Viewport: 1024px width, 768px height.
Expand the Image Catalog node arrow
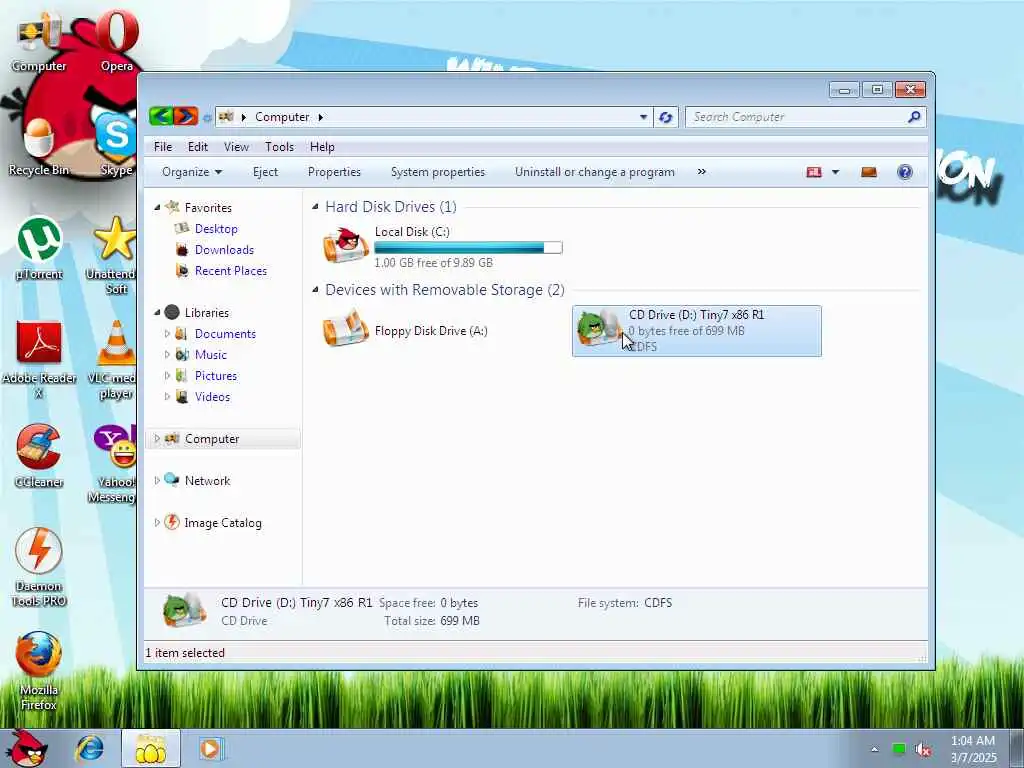tap(157, 522)
